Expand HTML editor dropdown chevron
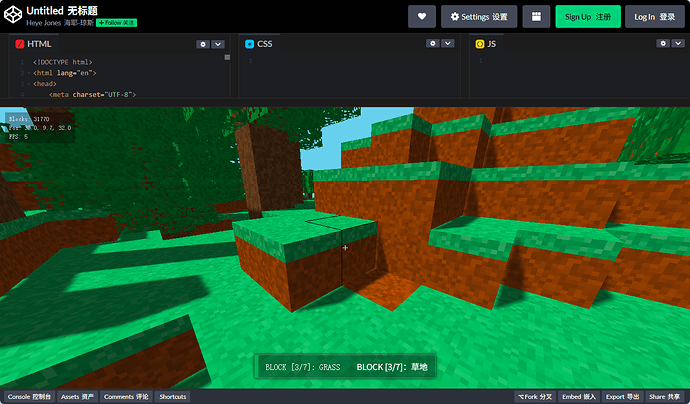Image resolution: width=690 pixels, height=404 pixels. (218, 44)
